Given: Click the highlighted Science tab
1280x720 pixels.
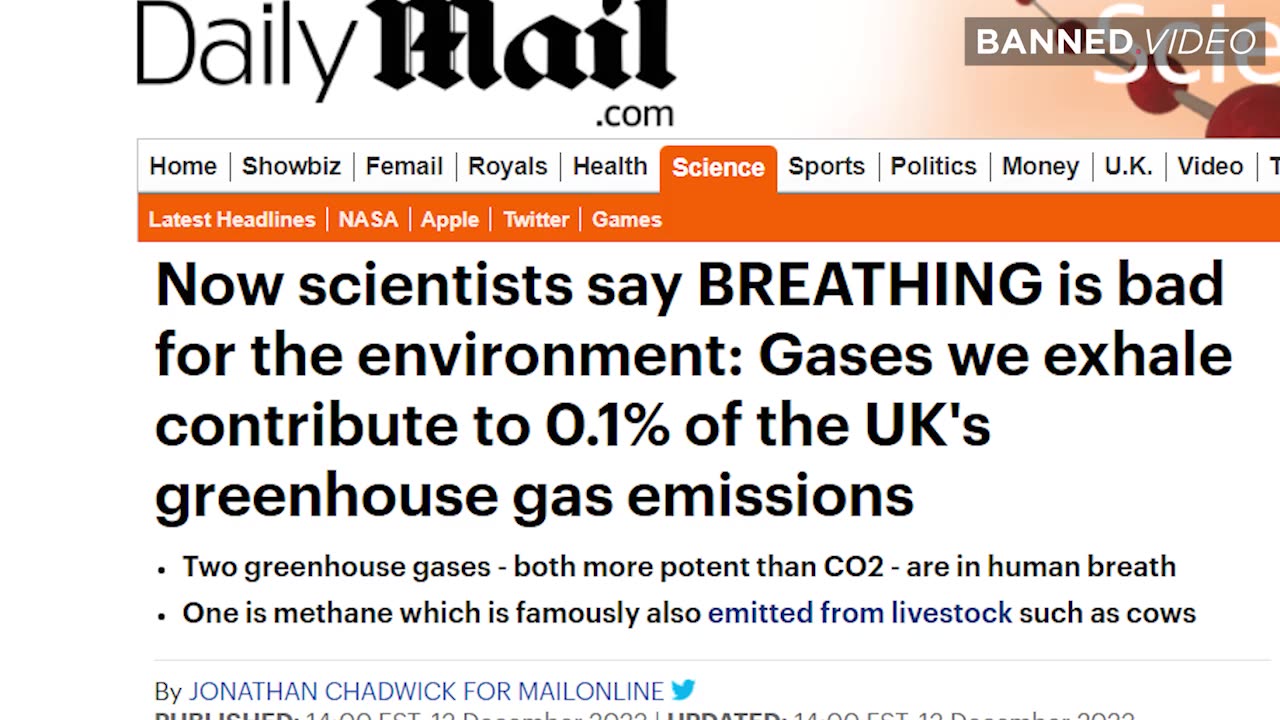Looking at the screenshot, I should click(x=718, y=167).
